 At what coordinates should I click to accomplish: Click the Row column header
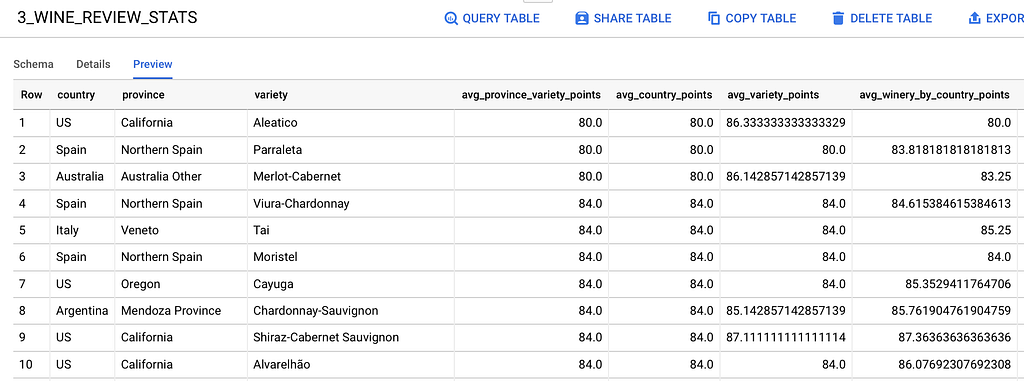[x=31, y=95]
